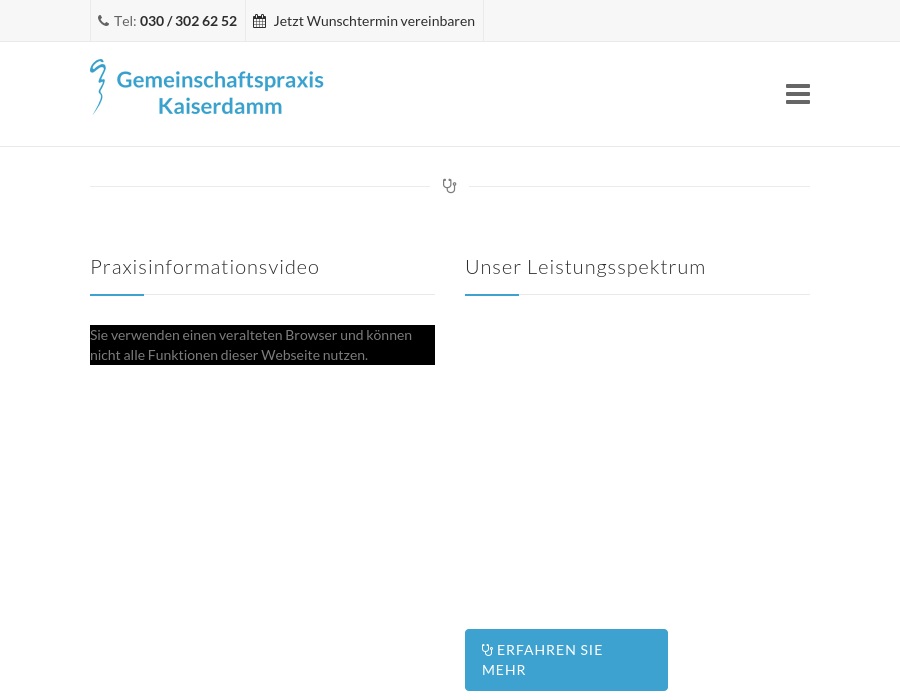
Task: Click the stethoscope icon inside the blue button
Action: click(487, 650)
